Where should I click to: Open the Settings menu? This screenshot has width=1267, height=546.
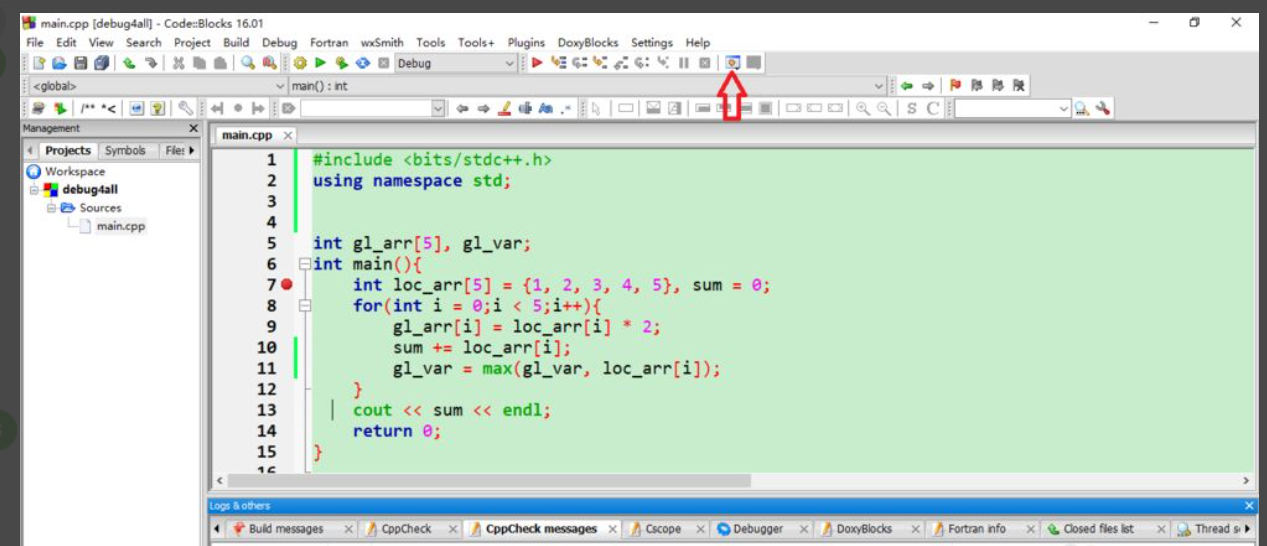(652, 42)
